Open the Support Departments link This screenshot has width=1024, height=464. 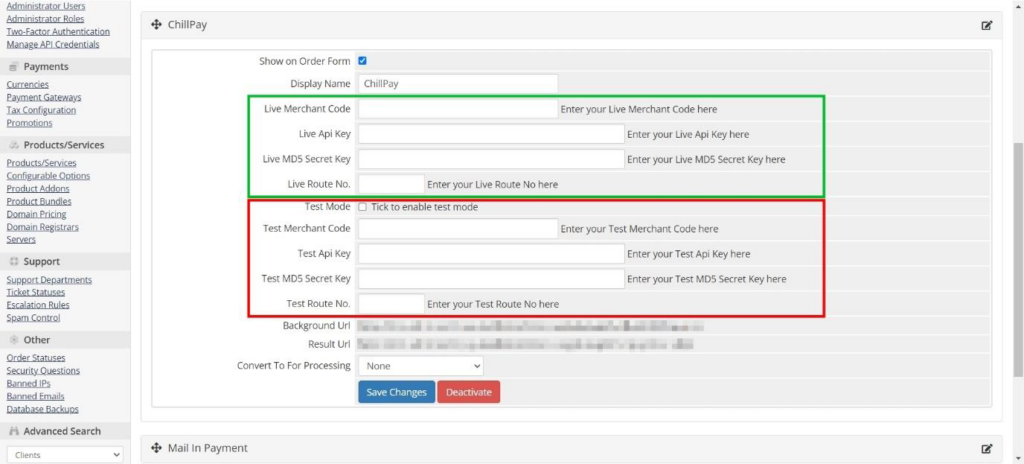49,280
